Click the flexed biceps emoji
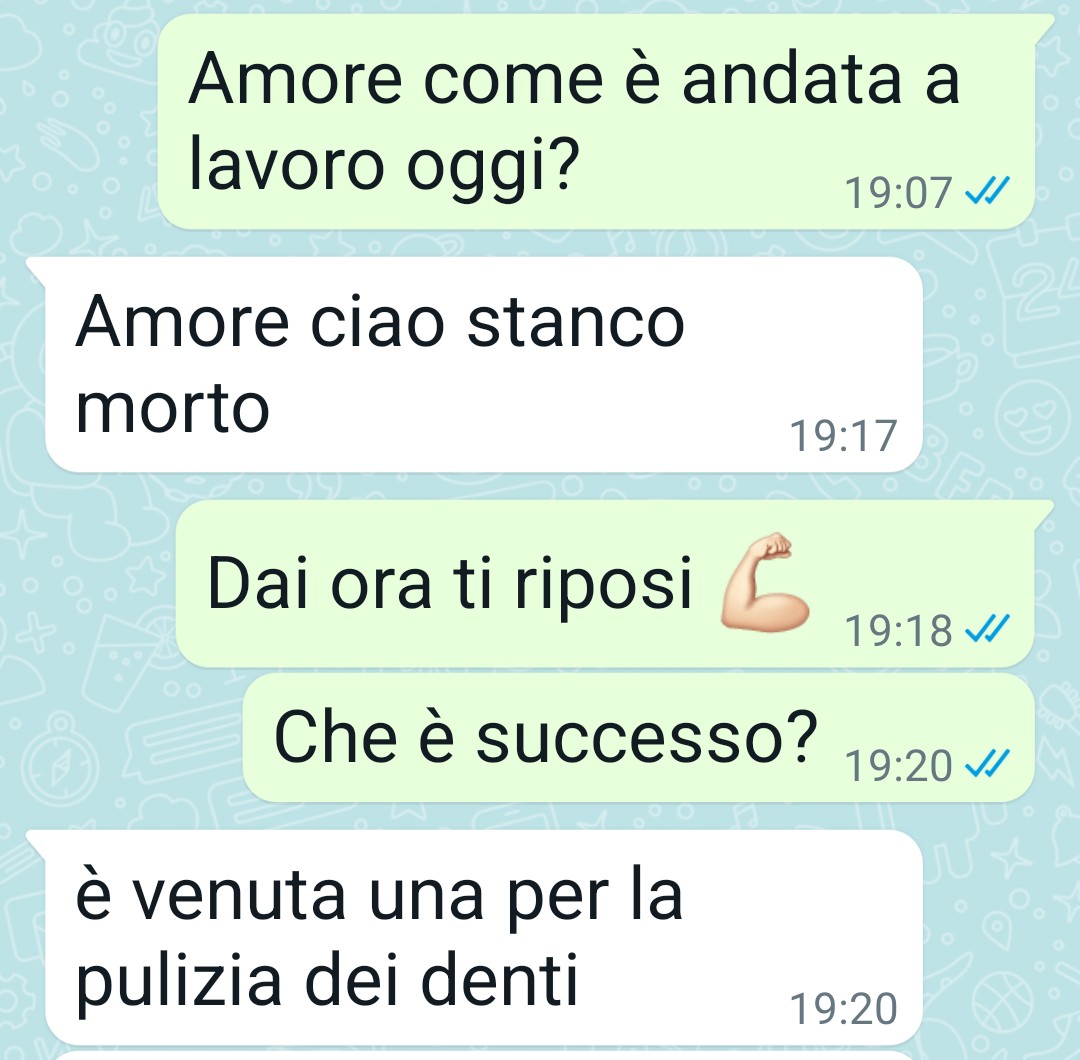The height and width of the screenshot is (1060, 1080). pyautogui.click(x=765, y=581)
